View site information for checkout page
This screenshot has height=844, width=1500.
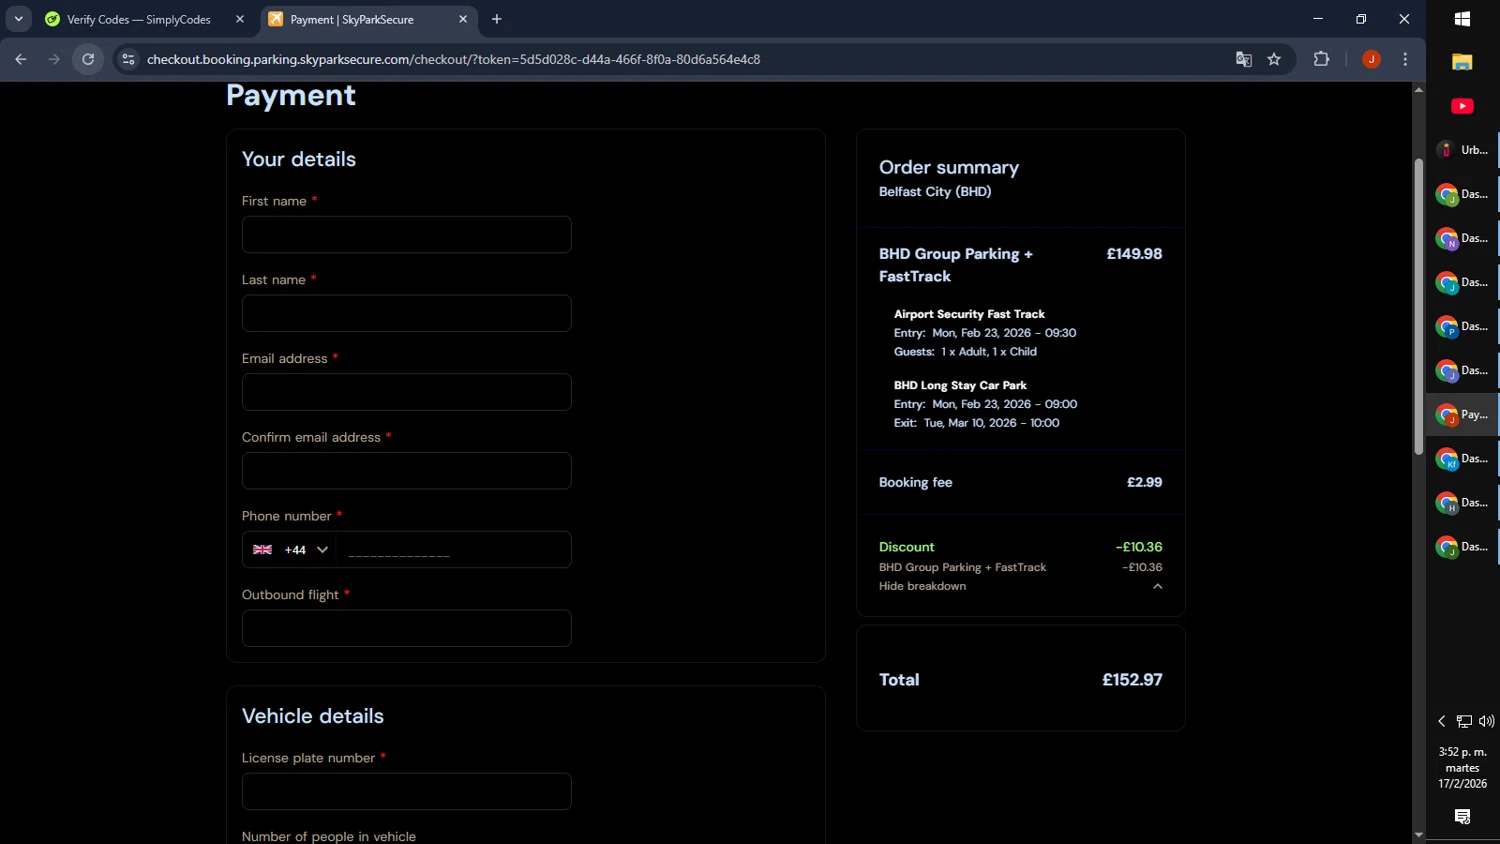coord(128,59)
